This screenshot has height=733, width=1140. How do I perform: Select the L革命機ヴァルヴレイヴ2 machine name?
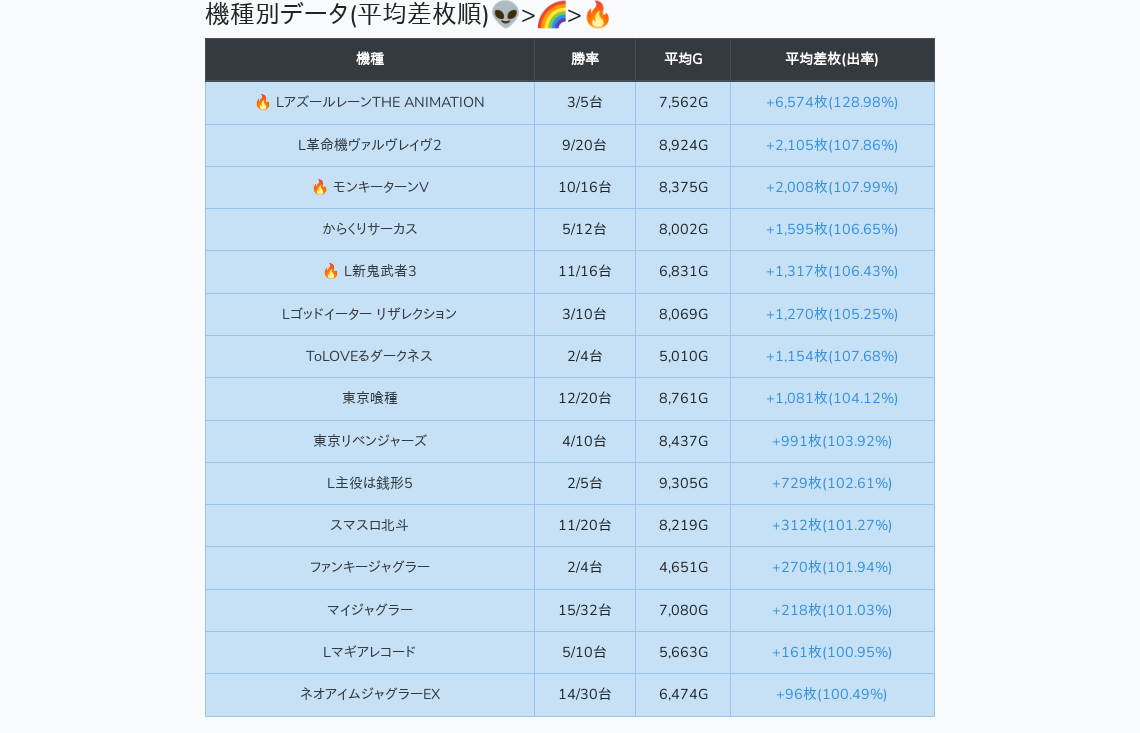370,145
